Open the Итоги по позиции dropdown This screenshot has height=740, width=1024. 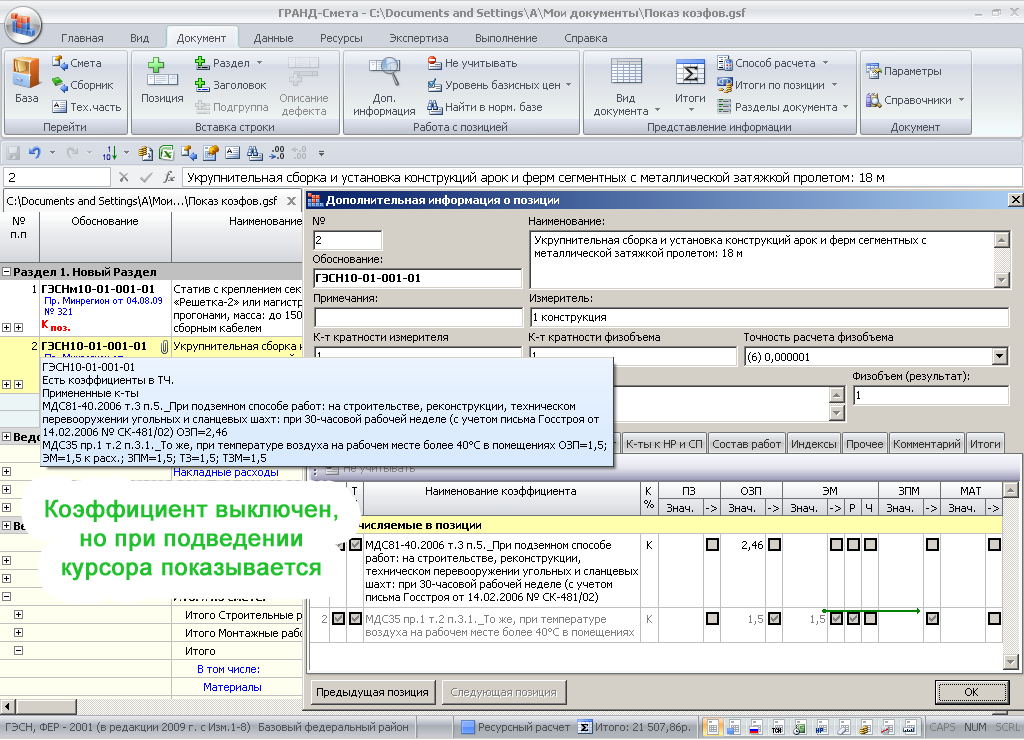834,85
